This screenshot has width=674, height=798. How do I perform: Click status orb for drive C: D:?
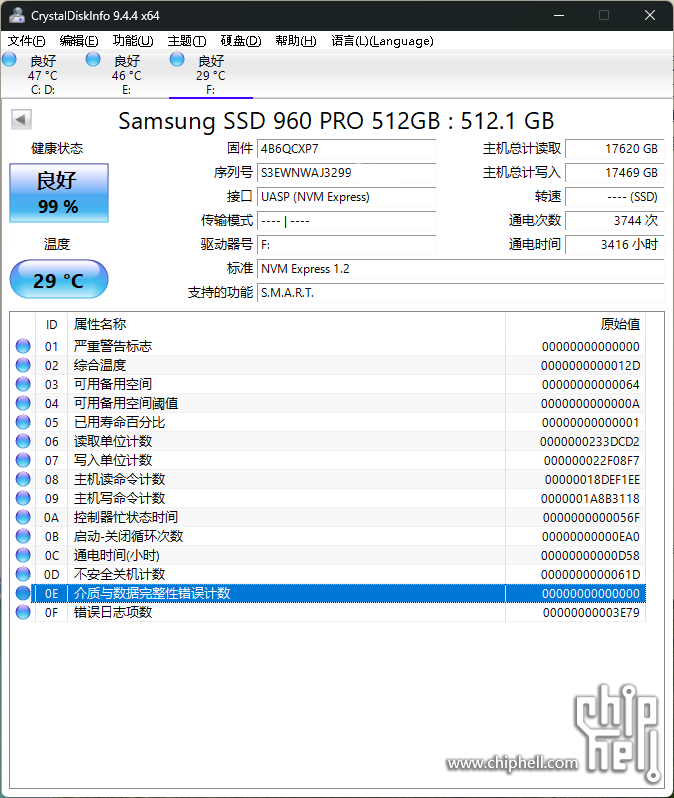[x=9, y=60]
